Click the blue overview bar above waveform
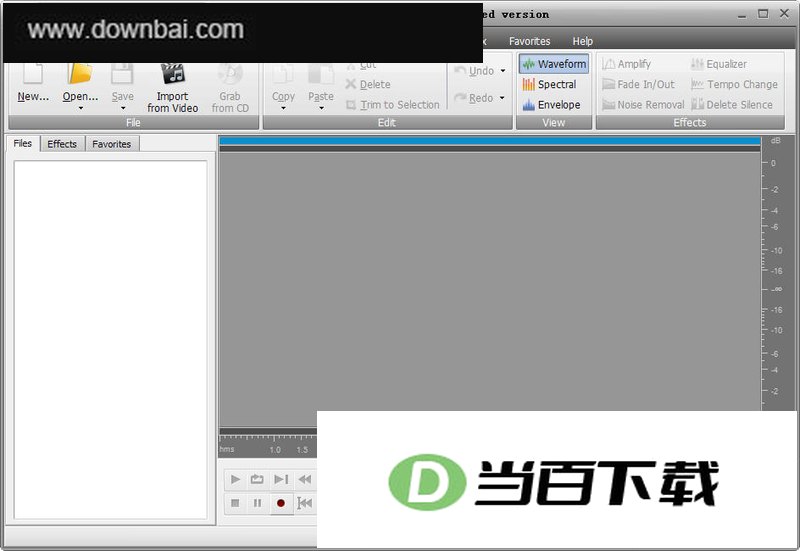This screenshot has height=551, width=800. click(490, 141)
